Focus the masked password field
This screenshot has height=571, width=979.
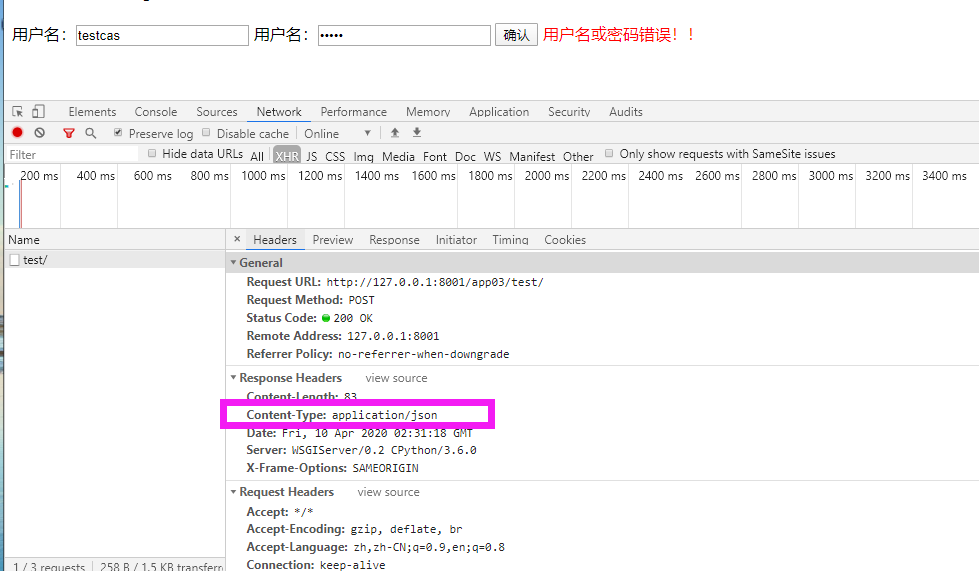pos(405,35)
